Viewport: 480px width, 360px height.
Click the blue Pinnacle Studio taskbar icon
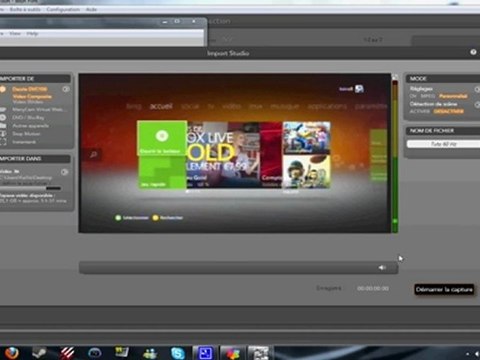click(205, 353)
